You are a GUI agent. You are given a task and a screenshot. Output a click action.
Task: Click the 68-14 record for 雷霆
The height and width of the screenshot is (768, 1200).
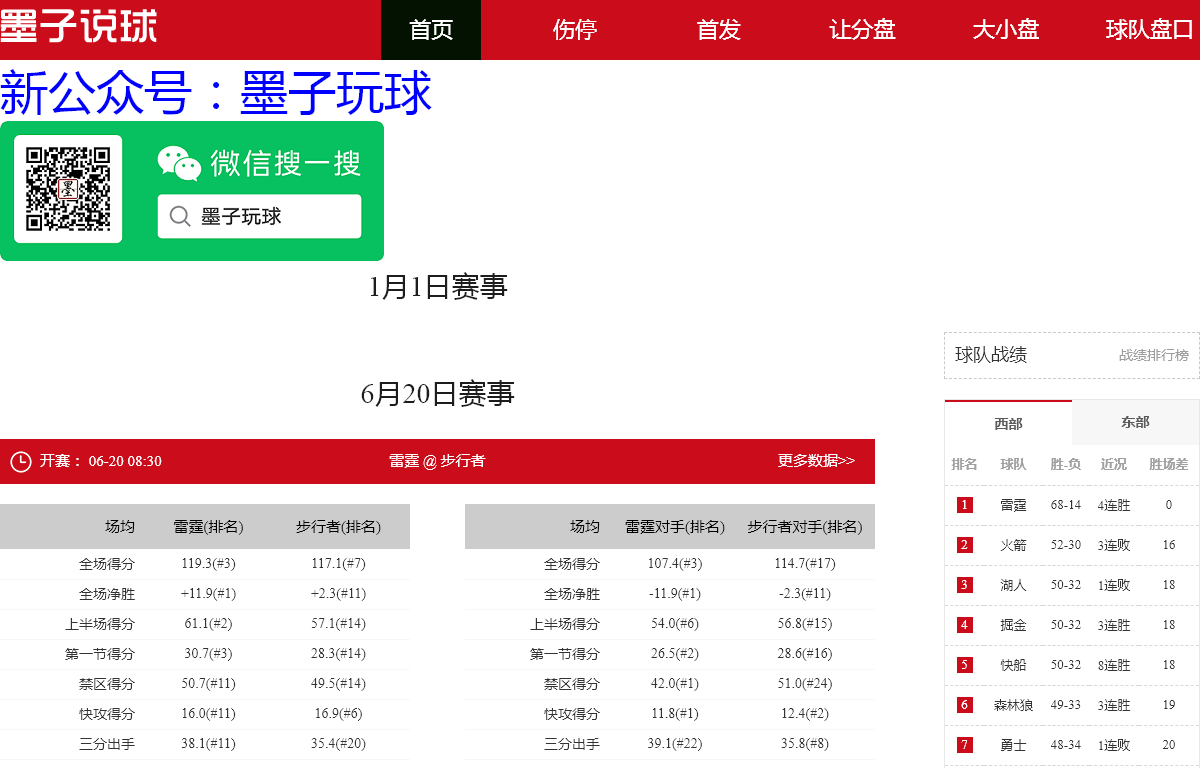(x=1065, y=505)
